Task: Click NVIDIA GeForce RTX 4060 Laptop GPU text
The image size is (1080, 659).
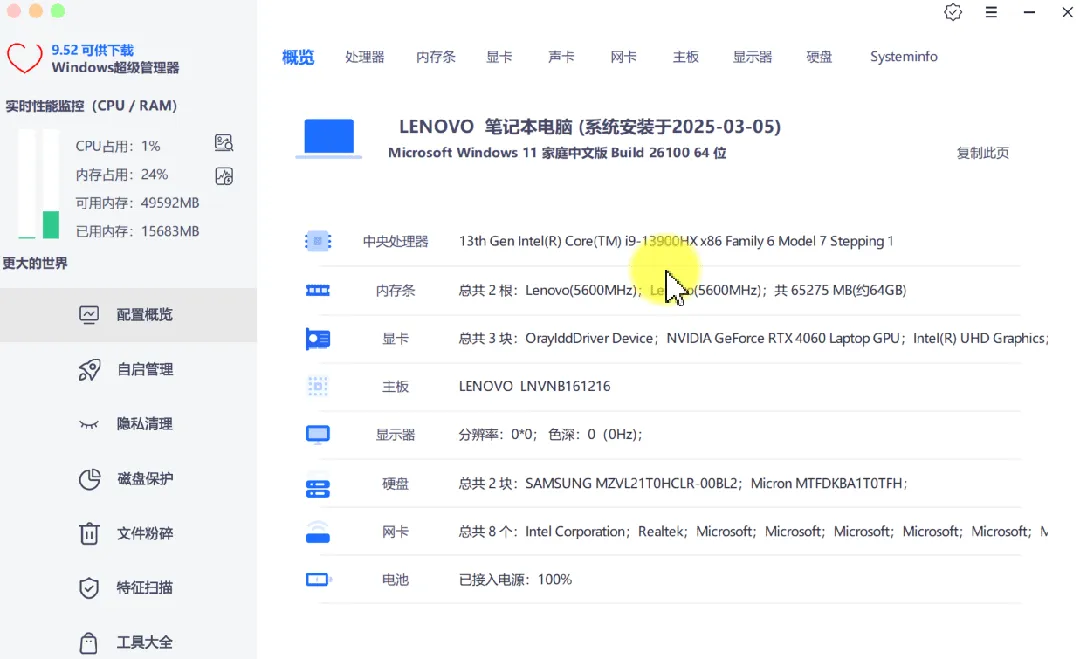Action: click(x=783, y=339)
